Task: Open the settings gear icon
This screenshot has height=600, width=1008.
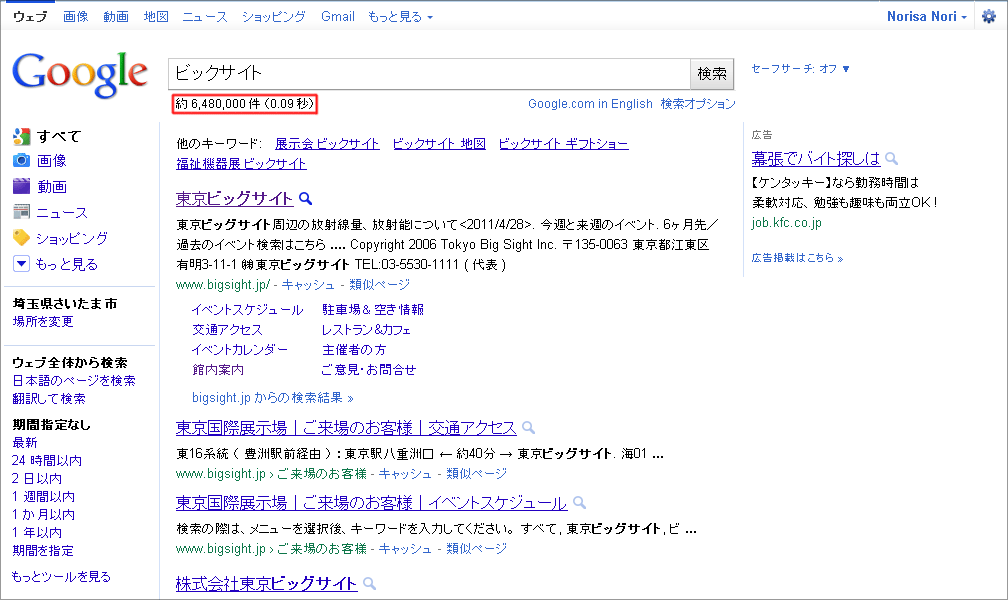Action: [x=989, y=17]
